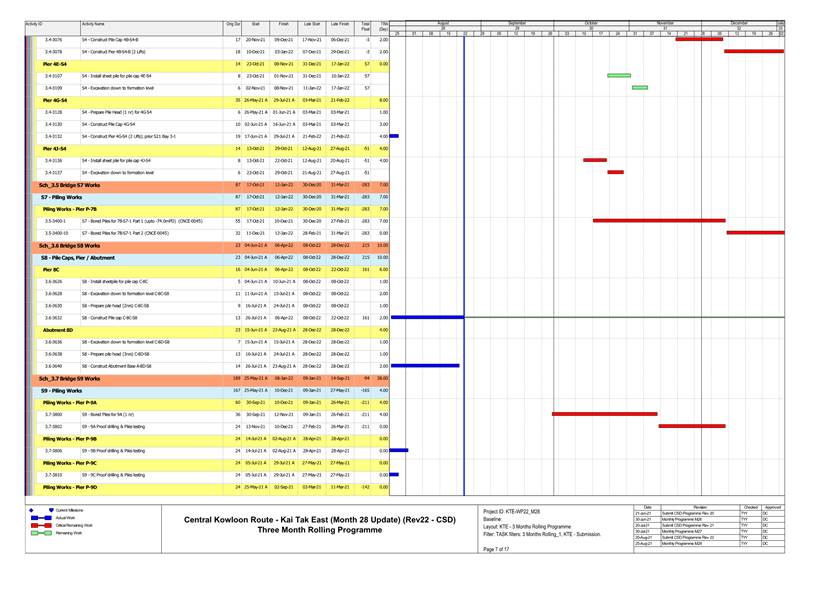Click blue actual bar for Construct Pile-cap C-8C-S8
This screenshot has width=832, height=589.
tap(426, 318)
